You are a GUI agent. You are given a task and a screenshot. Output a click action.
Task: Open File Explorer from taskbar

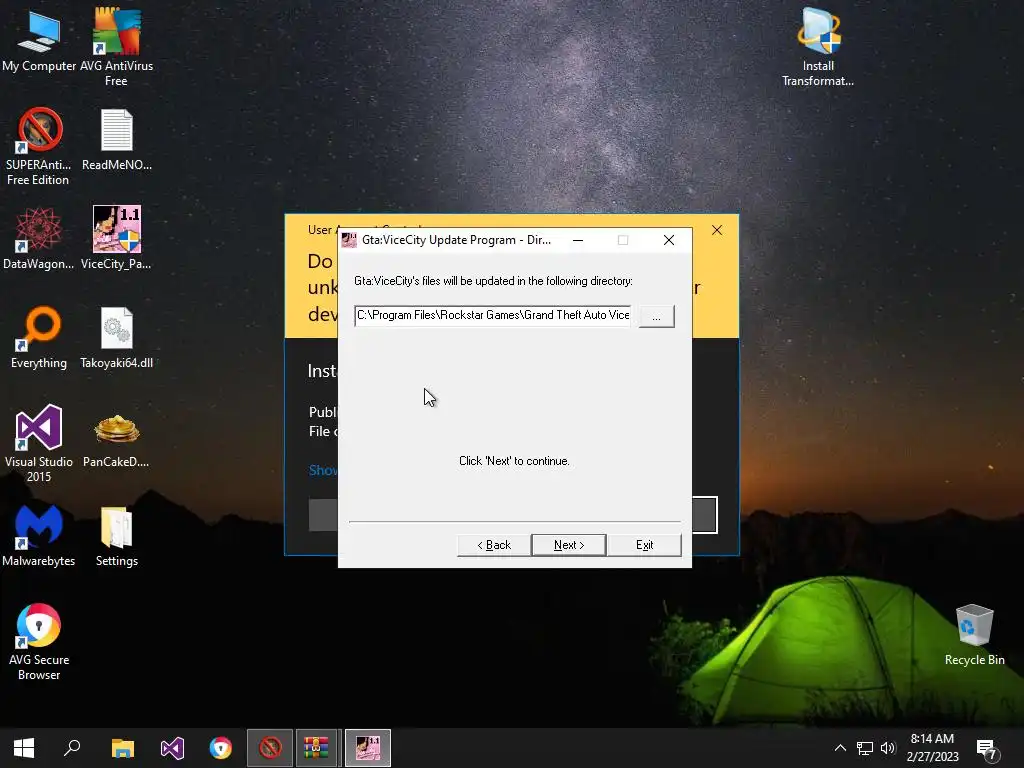tap(123, 748)
